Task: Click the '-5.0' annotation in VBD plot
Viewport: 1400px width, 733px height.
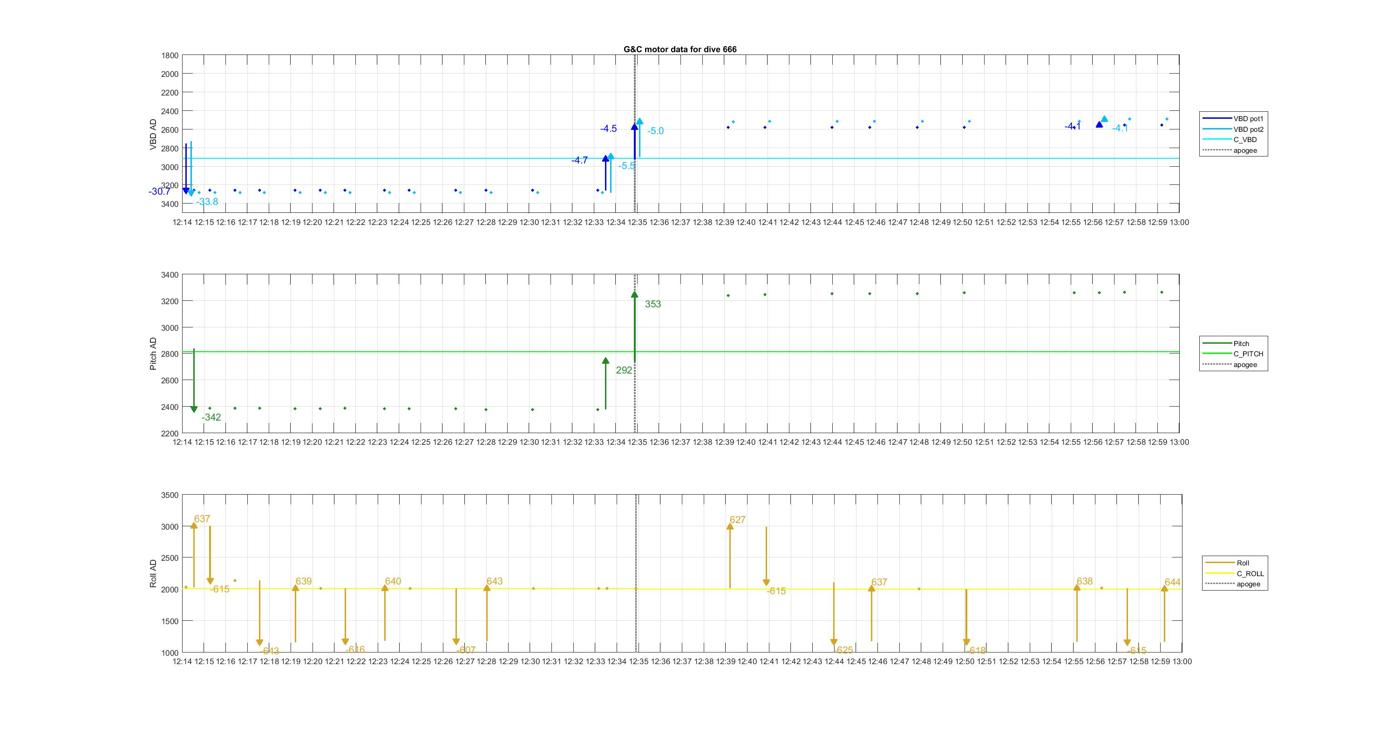Action: point(656,131)
